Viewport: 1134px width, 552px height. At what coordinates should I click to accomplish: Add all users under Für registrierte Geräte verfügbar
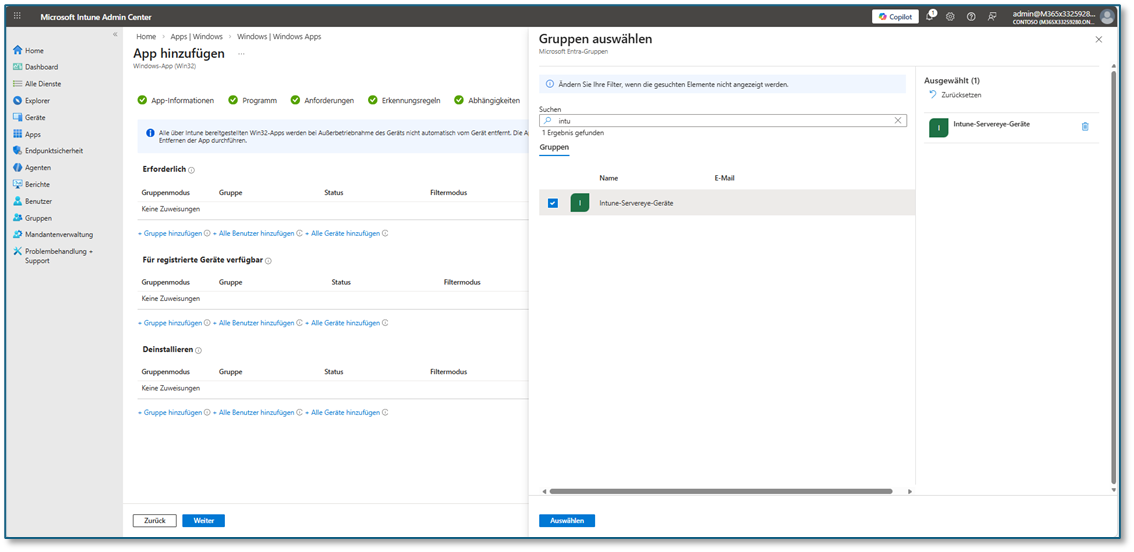[253, 323]
